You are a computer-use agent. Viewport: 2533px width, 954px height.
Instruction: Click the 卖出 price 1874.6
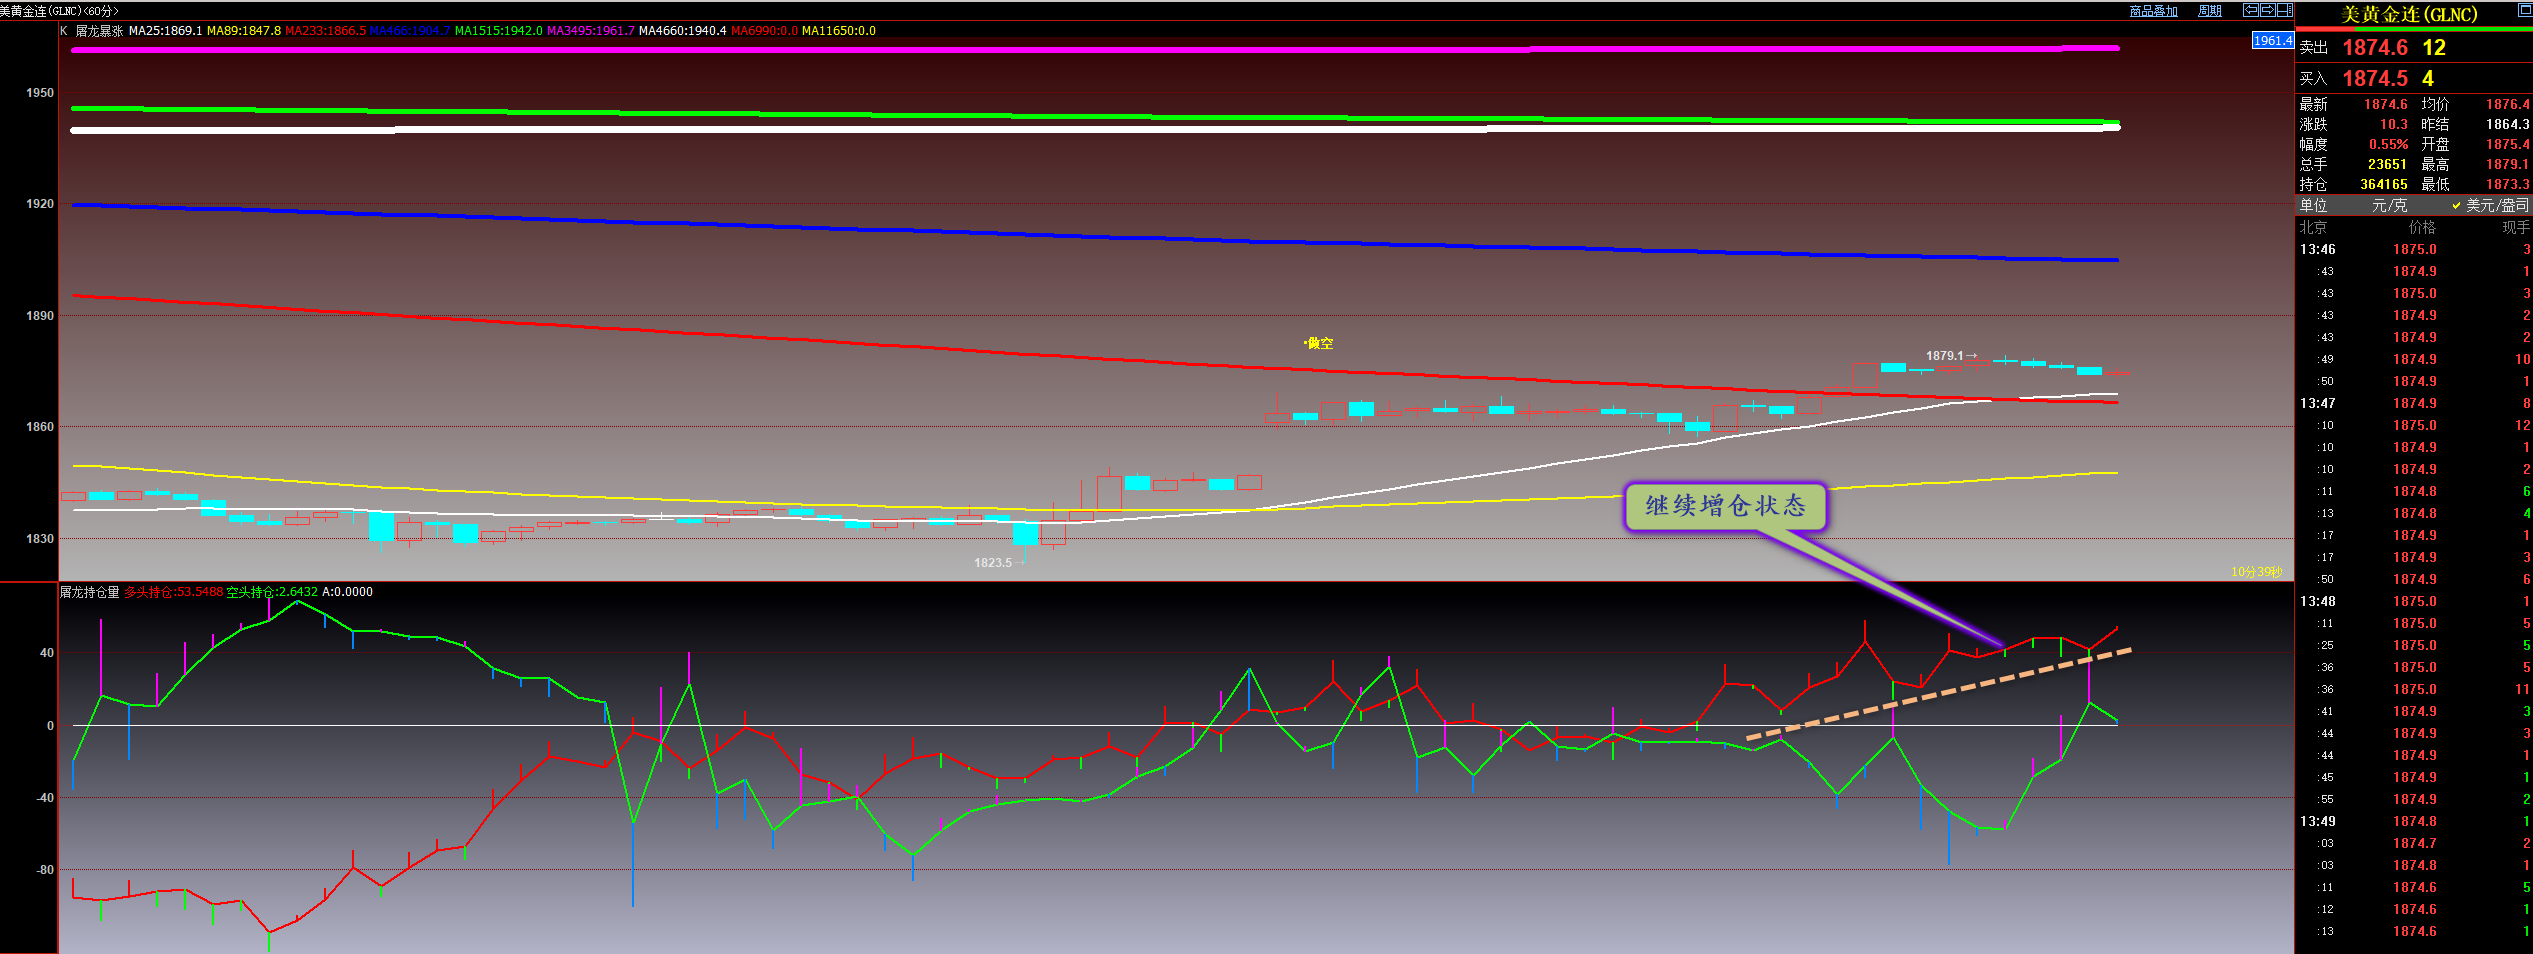pyautogui.click(x=2375, y=47)
